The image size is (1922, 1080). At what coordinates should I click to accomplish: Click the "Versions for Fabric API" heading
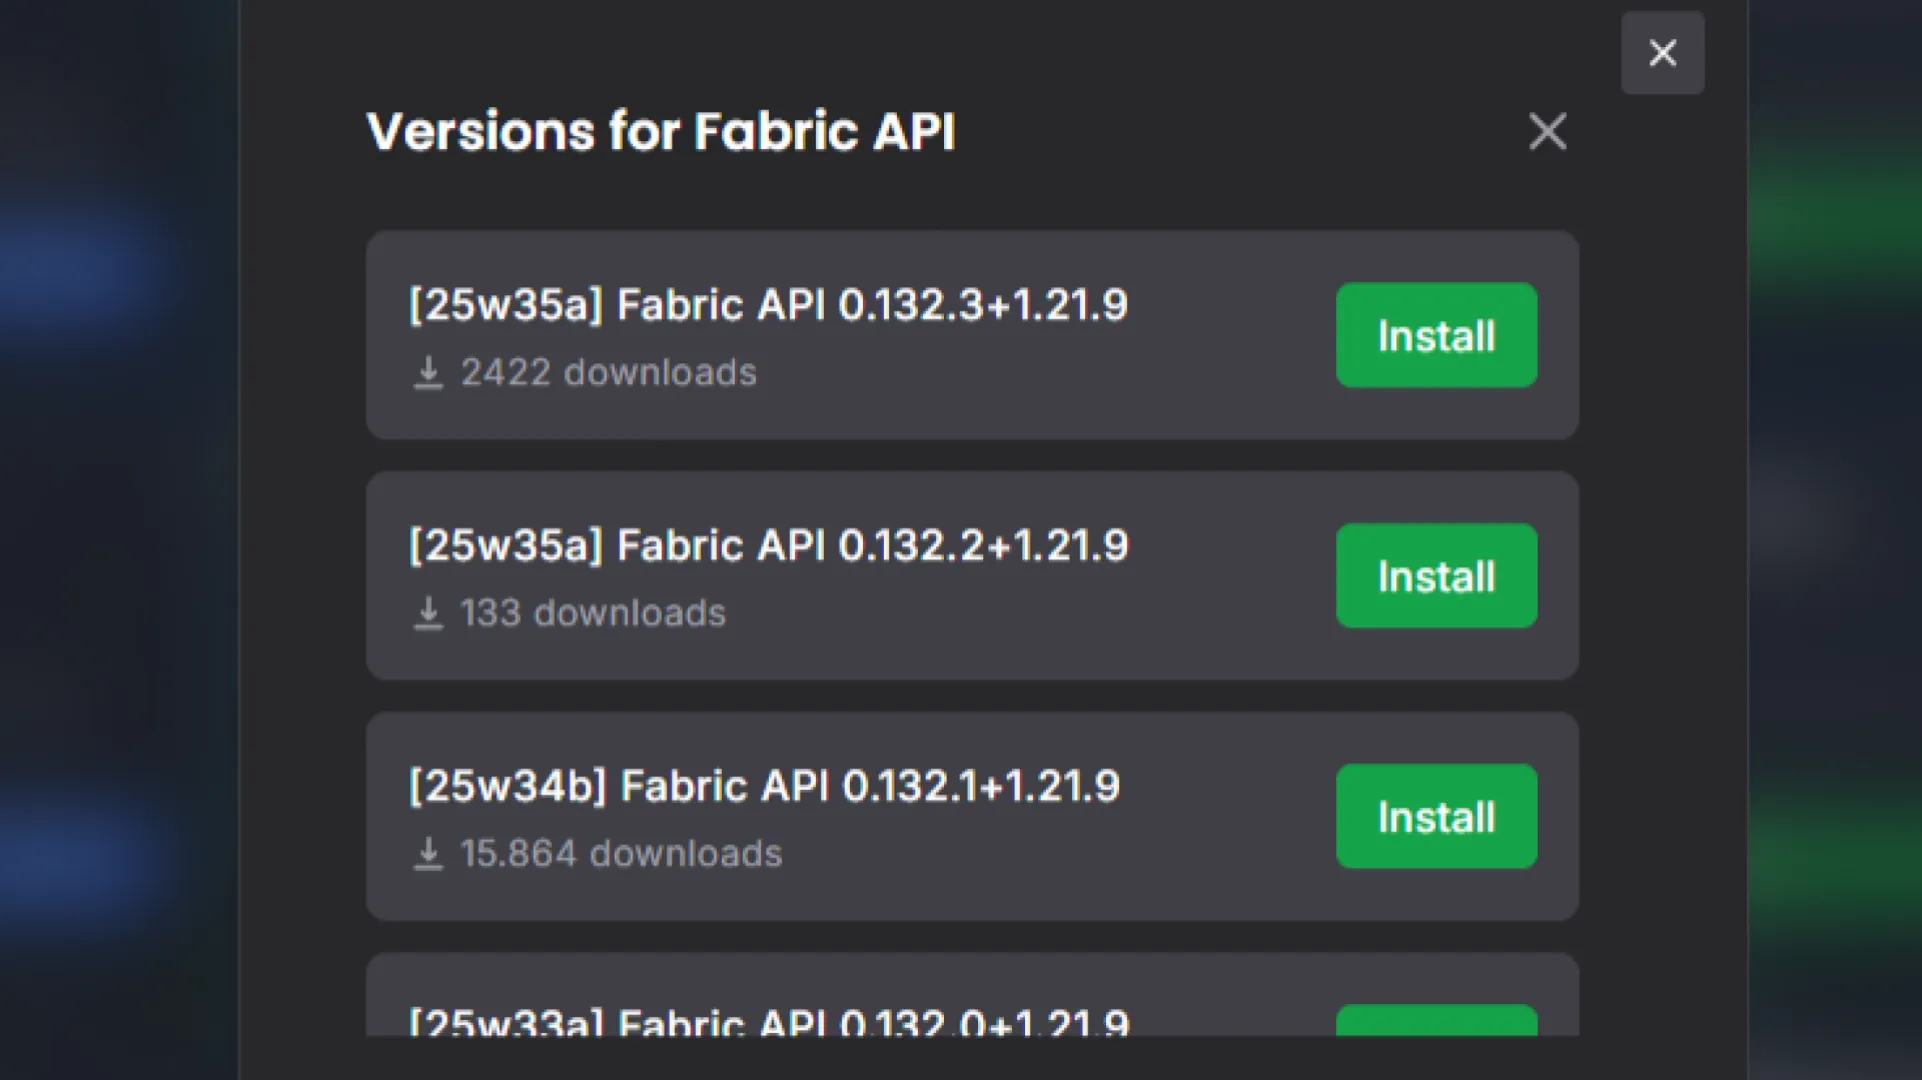pyautogui.click(x=660, y=131)
